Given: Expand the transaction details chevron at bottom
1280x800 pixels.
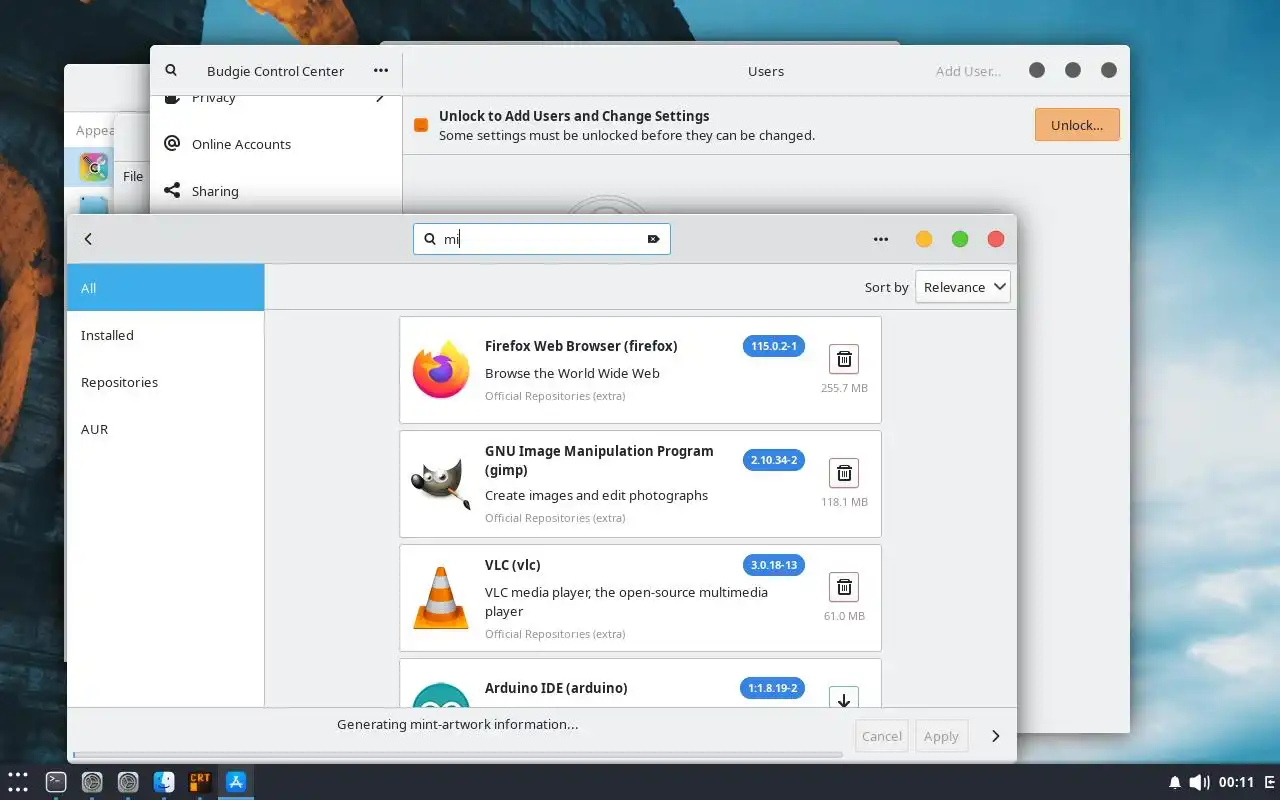Looking at the screenshot, I should pos(995,736).
